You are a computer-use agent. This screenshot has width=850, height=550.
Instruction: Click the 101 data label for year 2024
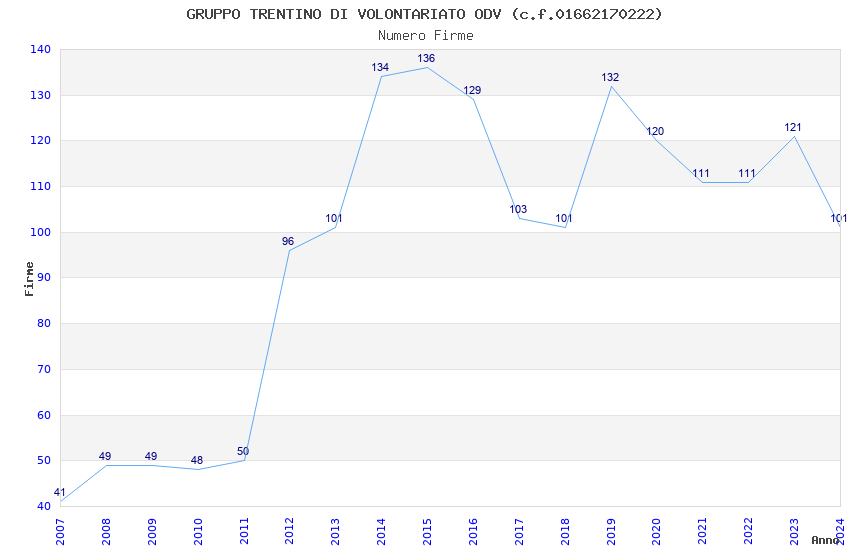[839, 219]
